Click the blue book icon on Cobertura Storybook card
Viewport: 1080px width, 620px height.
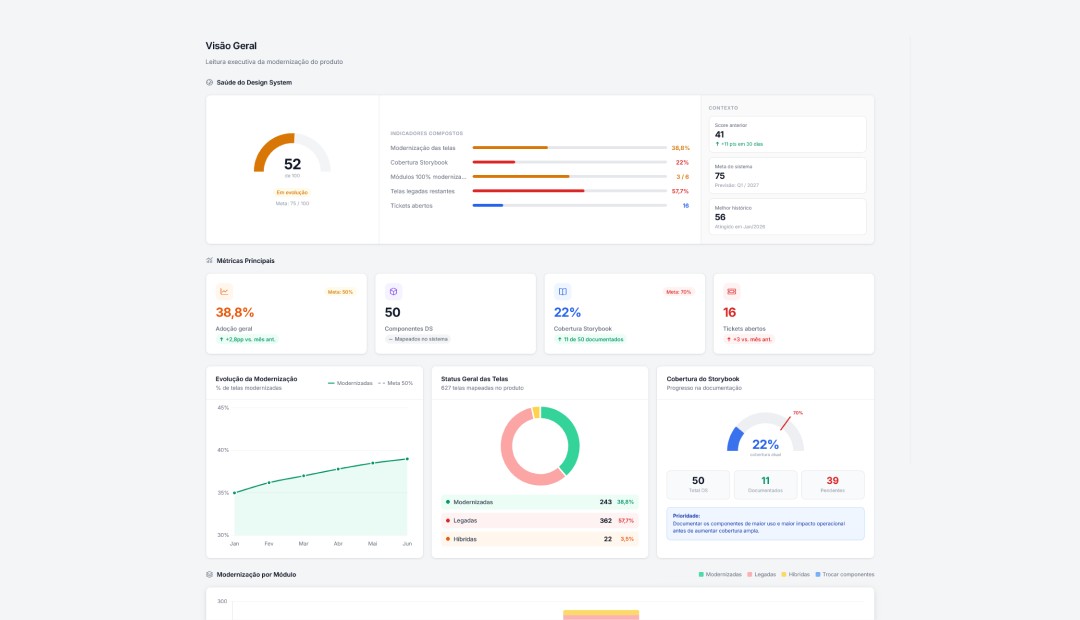pos(563,291)
